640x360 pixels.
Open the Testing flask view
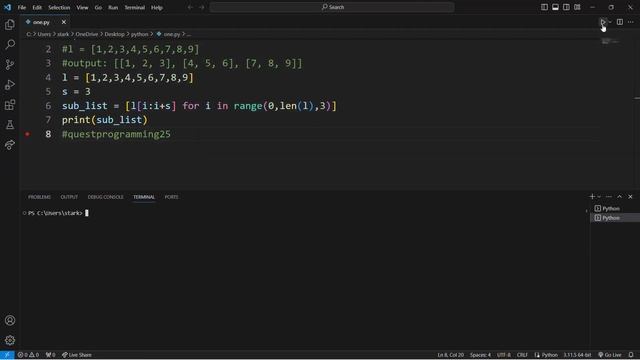click(x=10, y=124)
